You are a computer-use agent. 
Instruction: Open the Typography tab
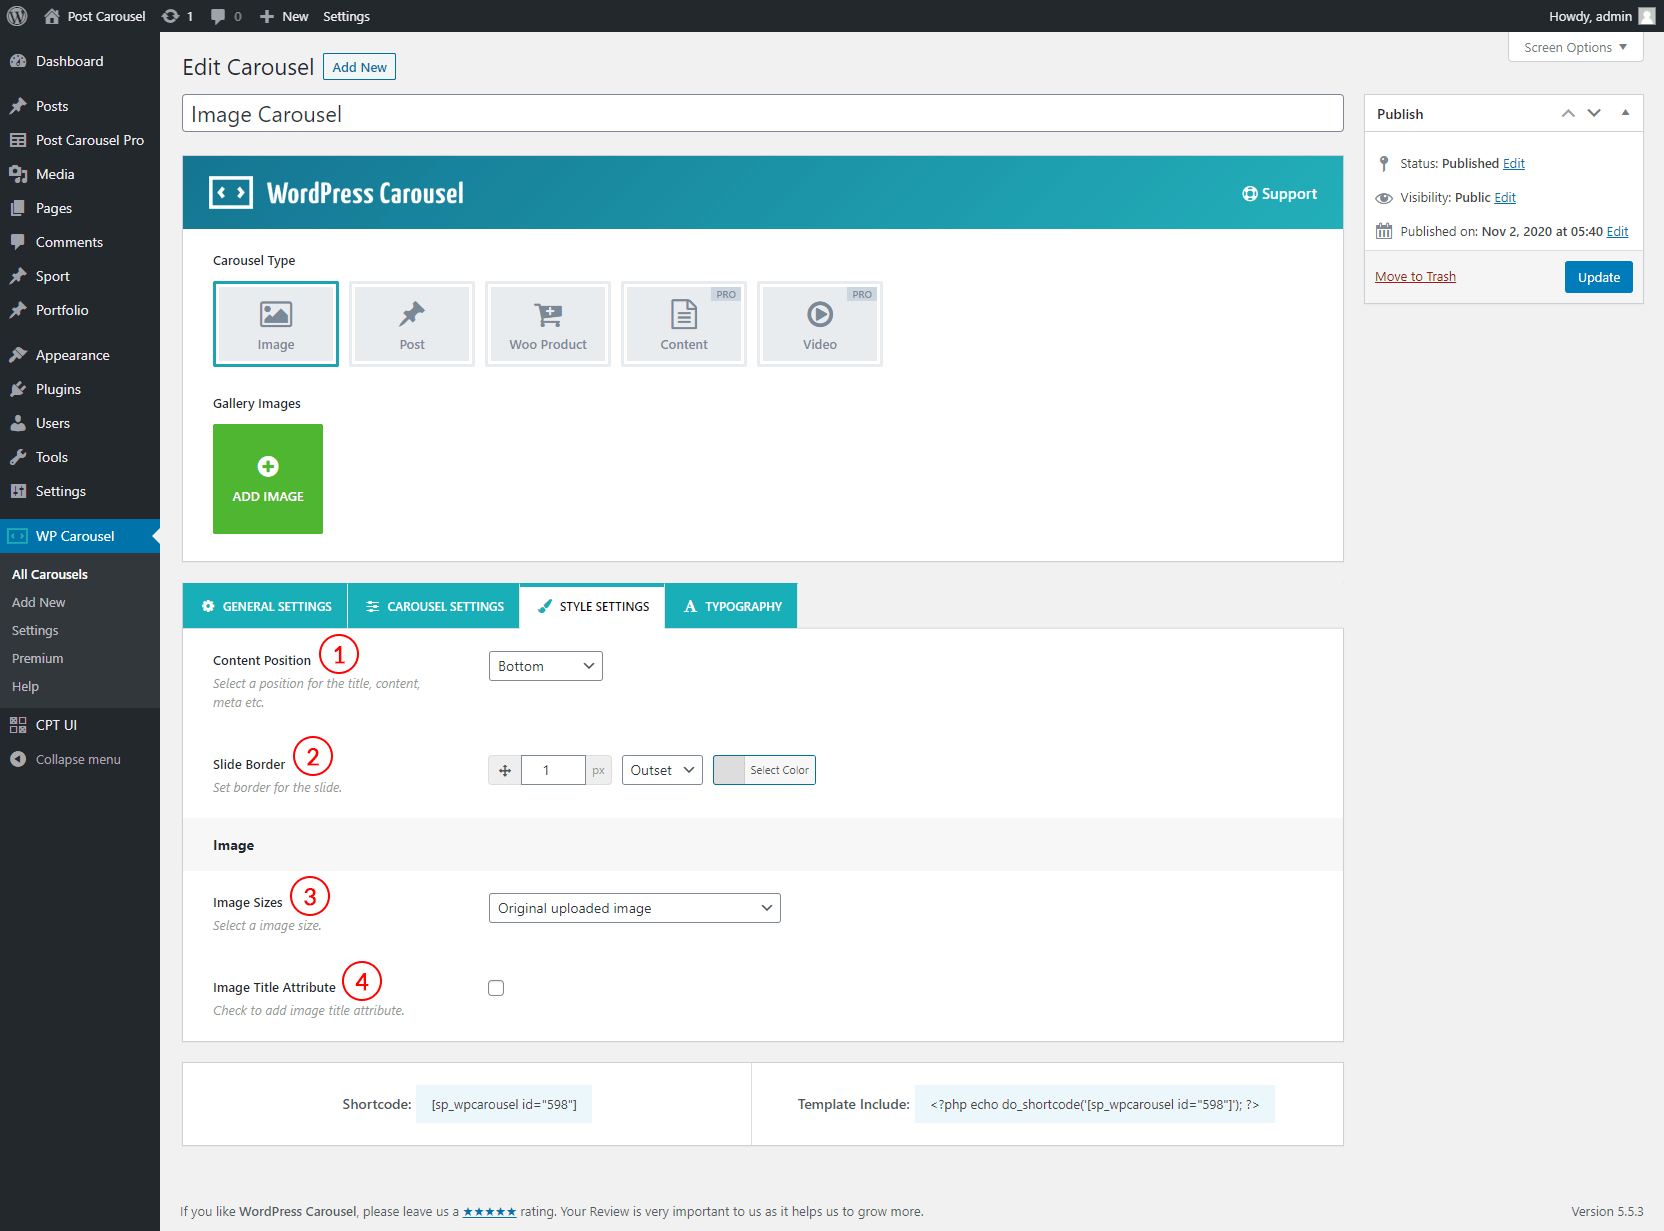(732, 606)
